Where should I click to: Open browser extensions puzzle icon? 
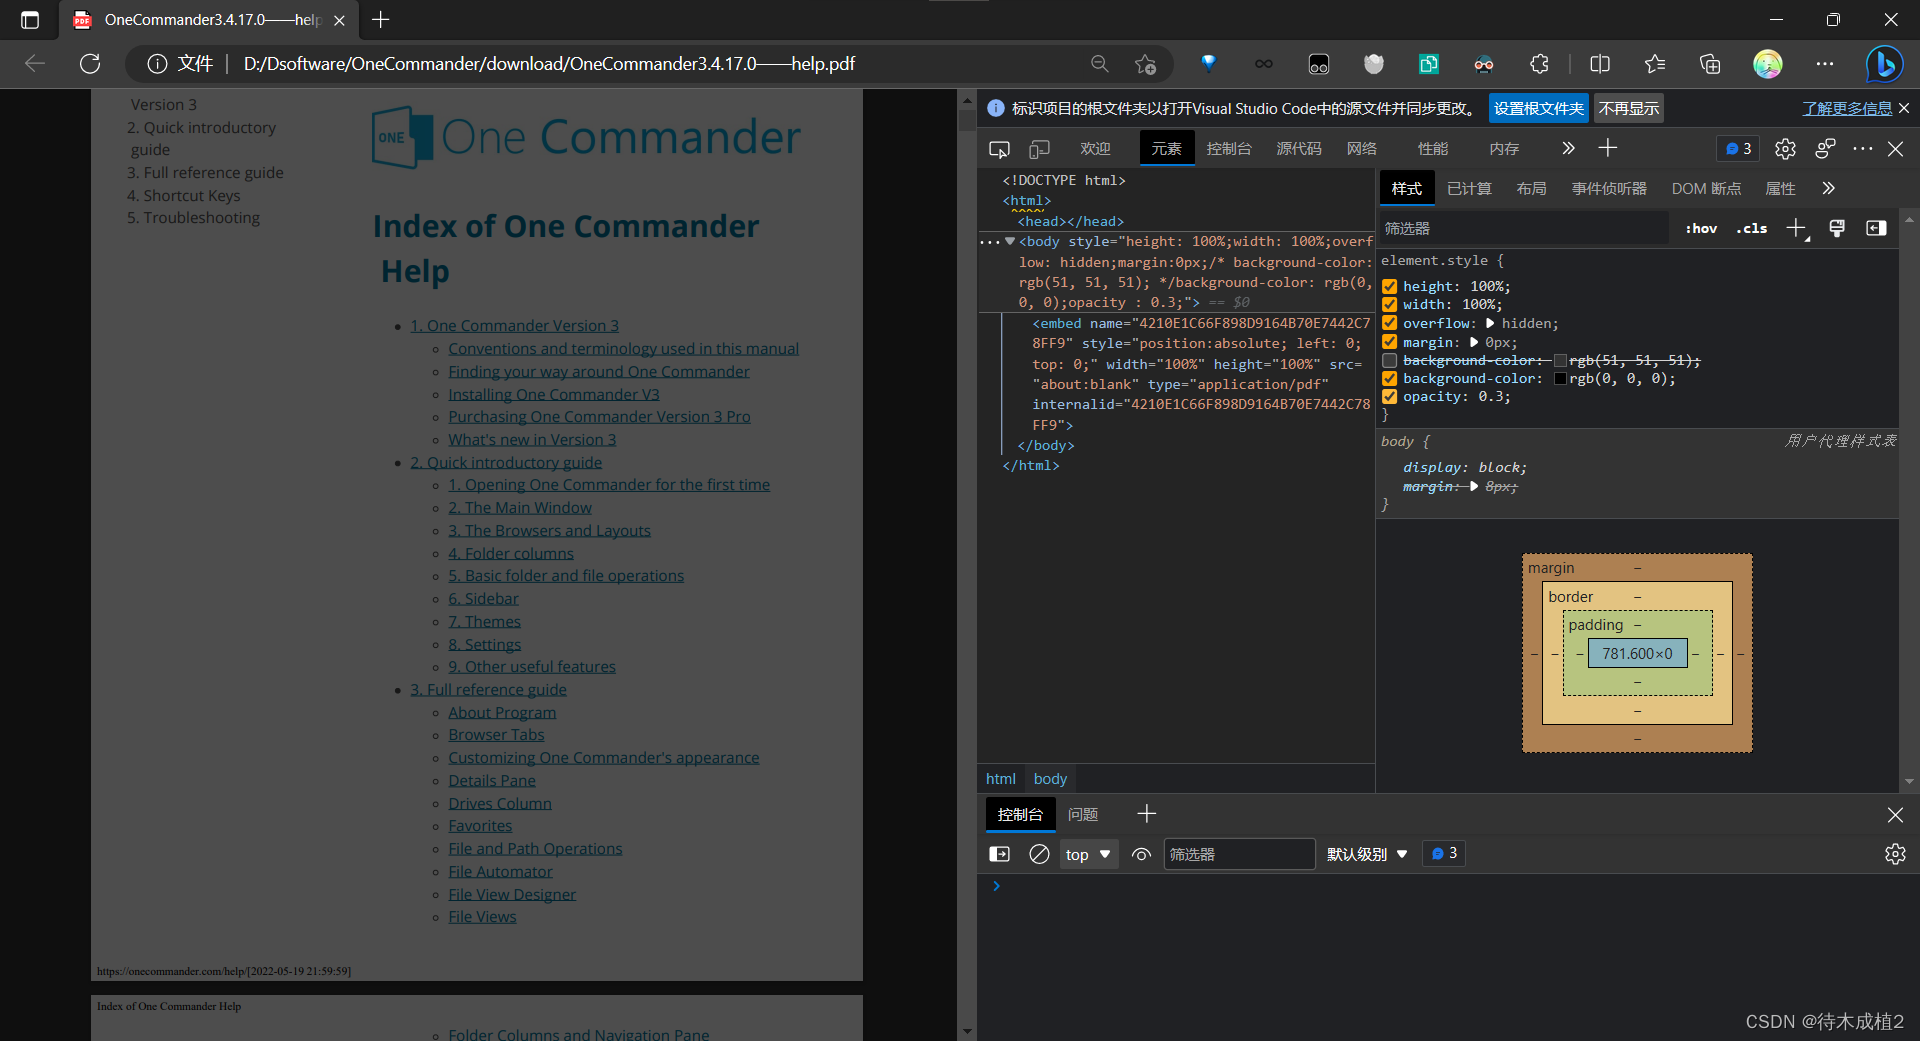1539,64
